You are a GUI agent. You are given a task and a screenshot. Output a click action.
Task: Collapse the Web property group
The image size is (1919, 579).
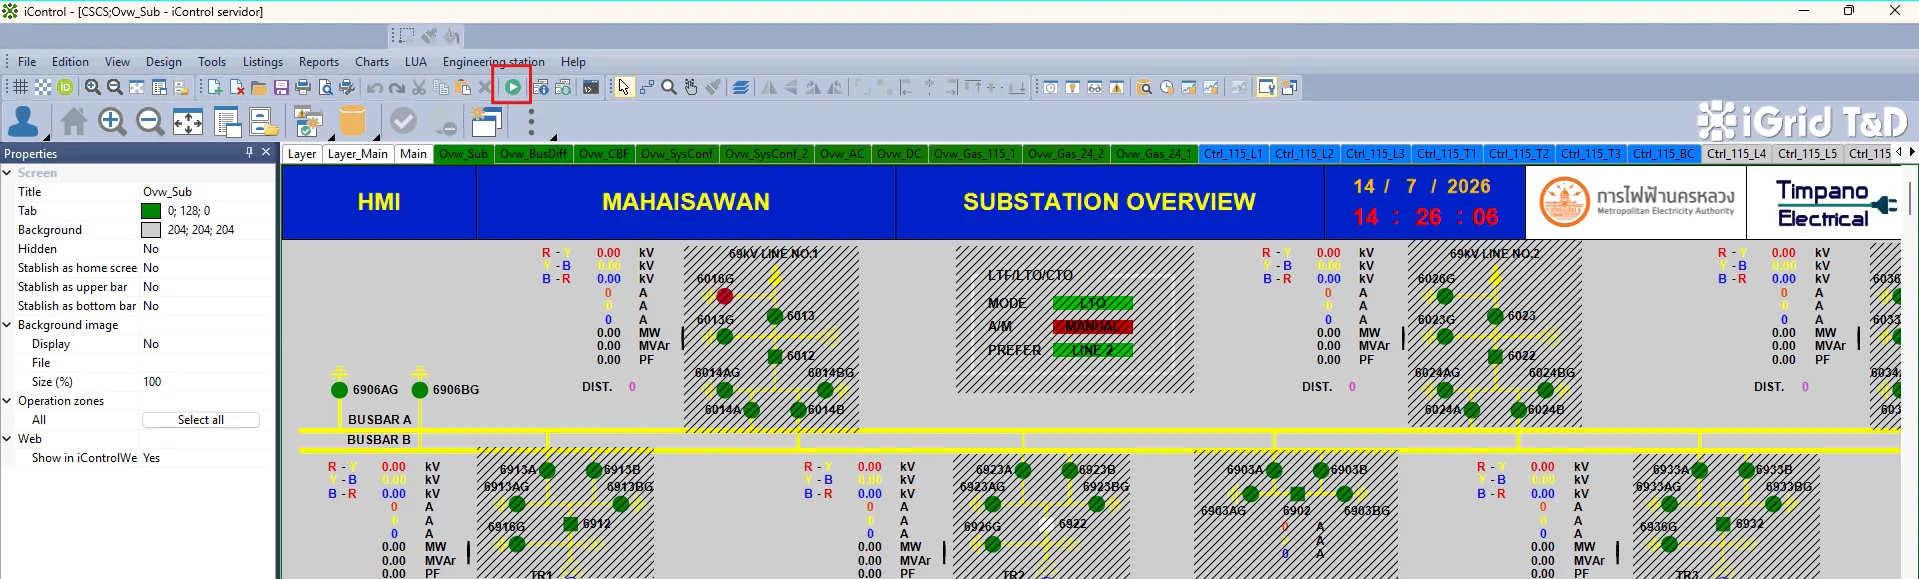tap(7, 439)
